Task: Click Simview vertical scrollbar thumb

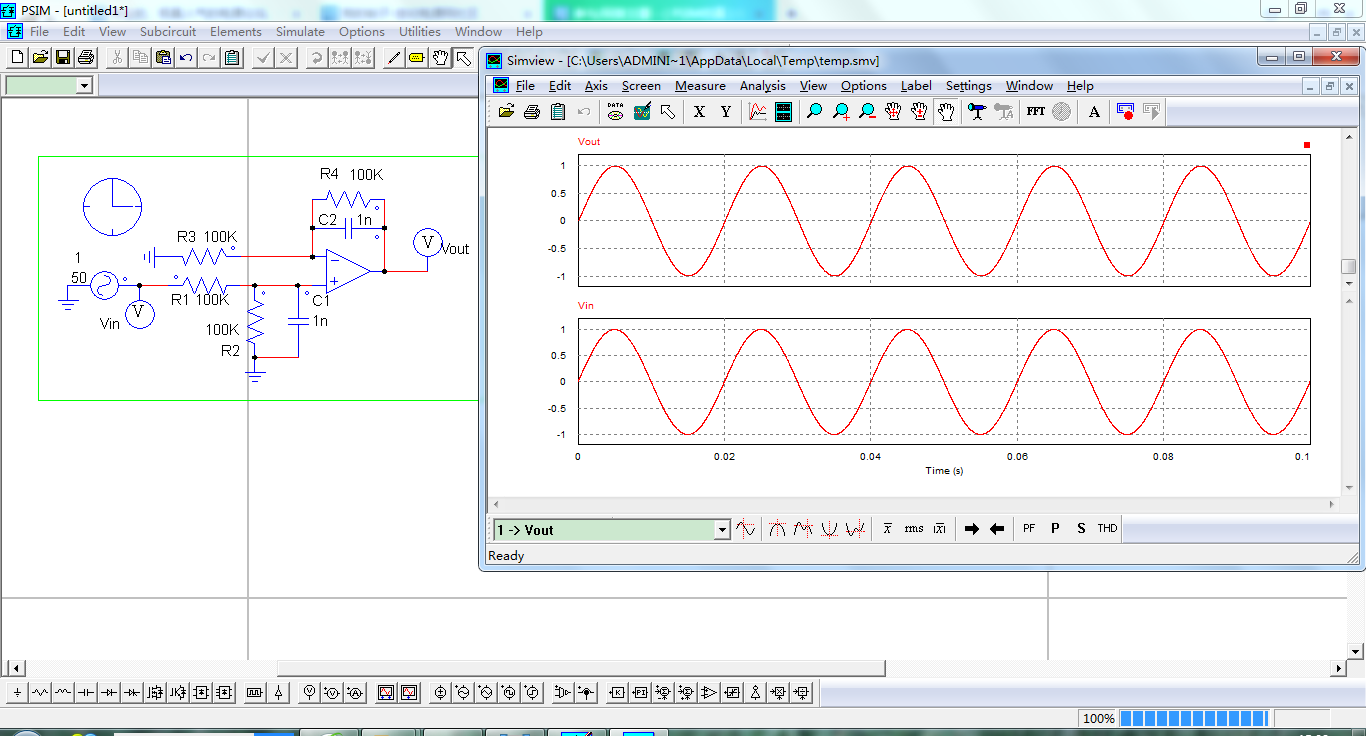Action: click(x=1348, y=267)
